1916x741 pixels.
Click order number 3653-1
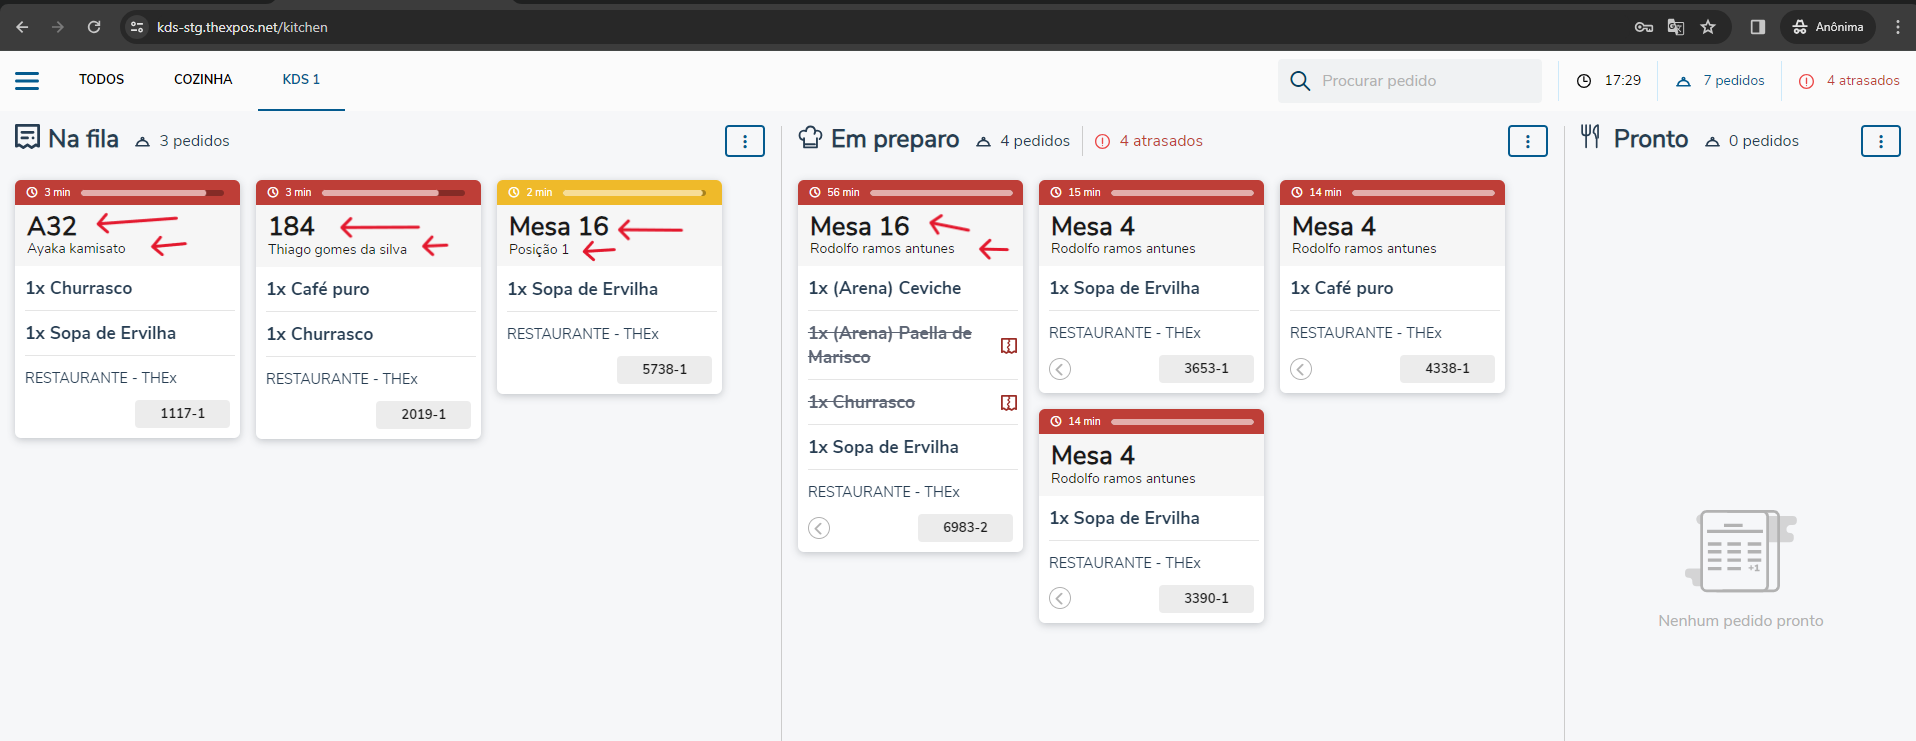(x=1207, y=369)
